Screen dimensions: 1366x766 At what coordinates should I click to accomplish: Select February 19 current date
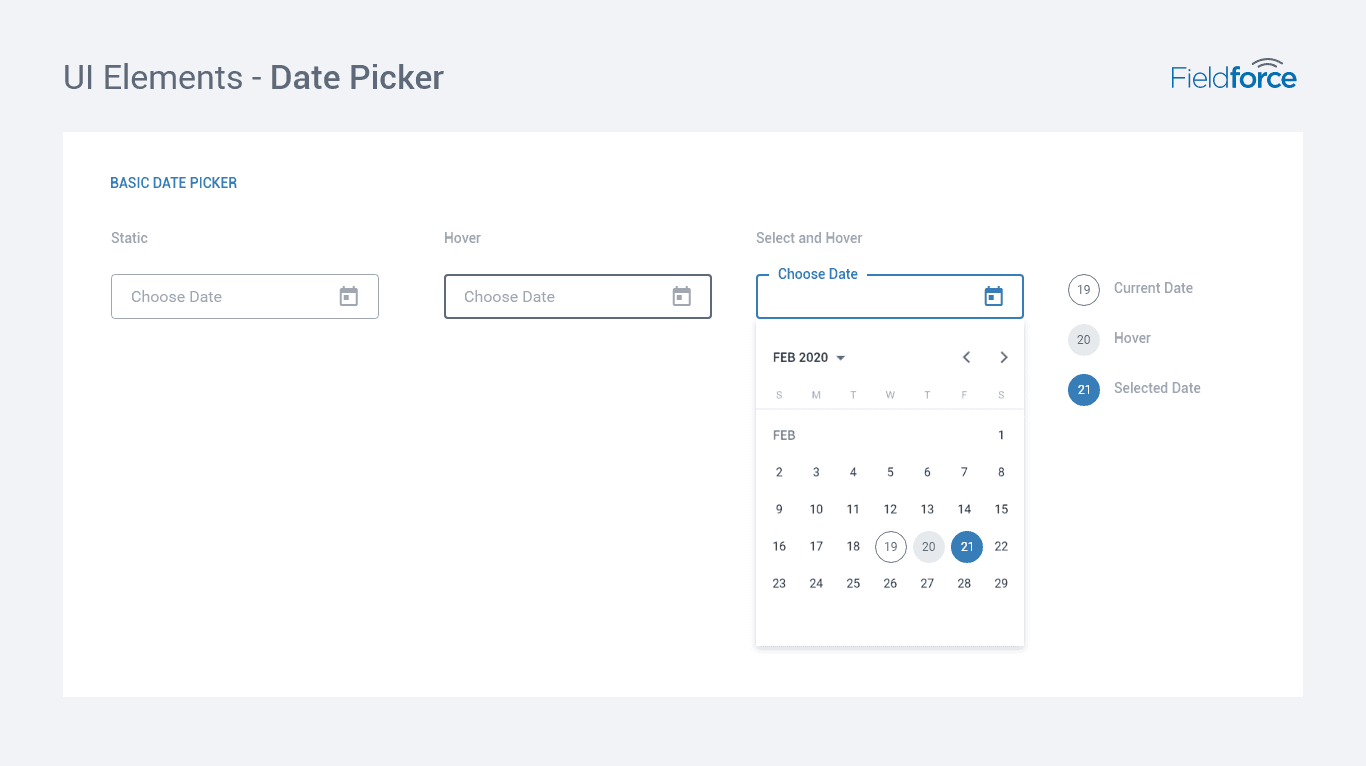(x=891, y=547)
